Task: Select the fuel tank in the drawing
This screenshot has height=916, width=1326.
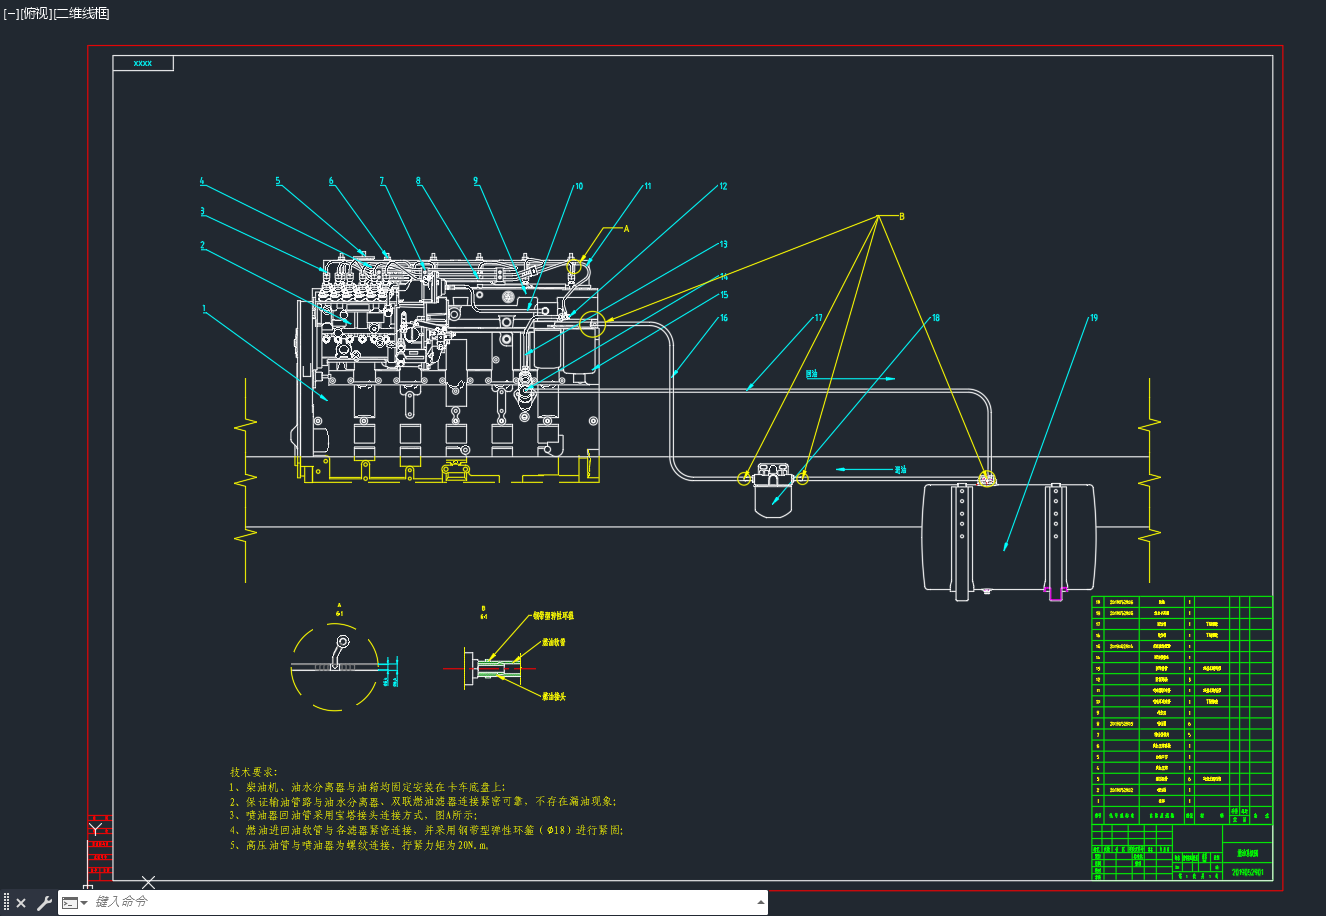Action: (1008, 537)
